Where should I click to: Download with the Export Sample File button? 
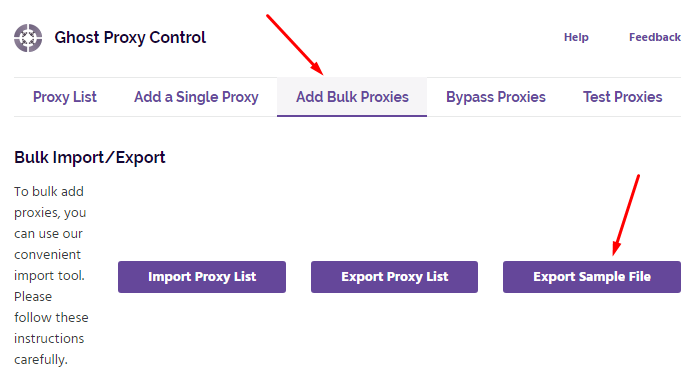point(592,277)
